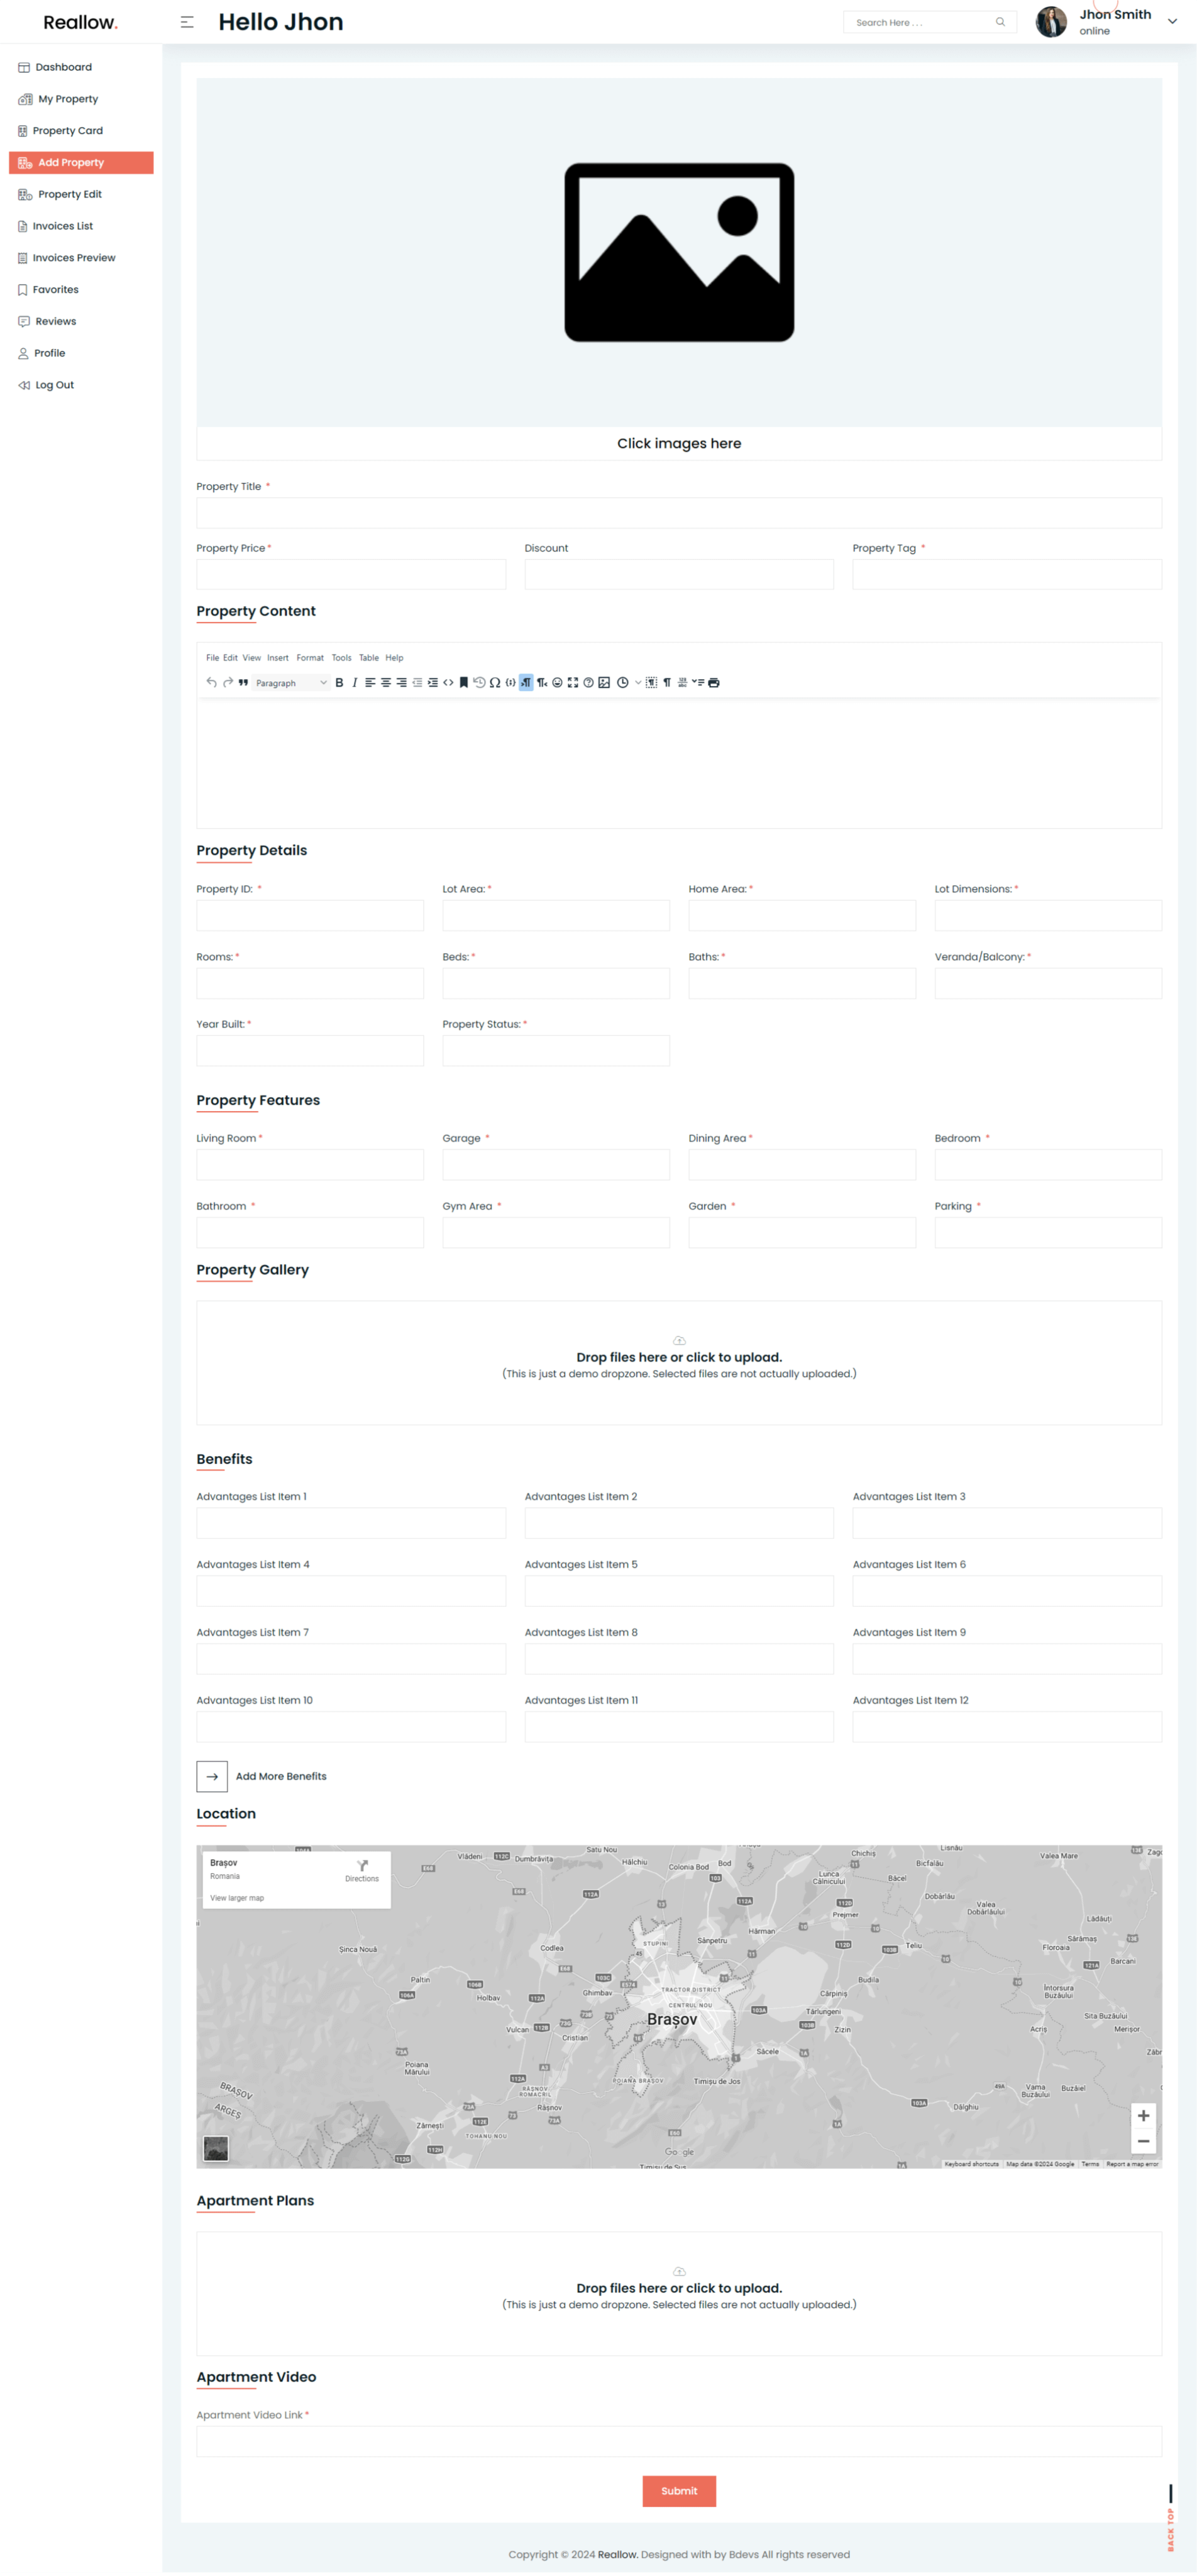Toggle show invisible characters pilcrow

pos(668,682)
